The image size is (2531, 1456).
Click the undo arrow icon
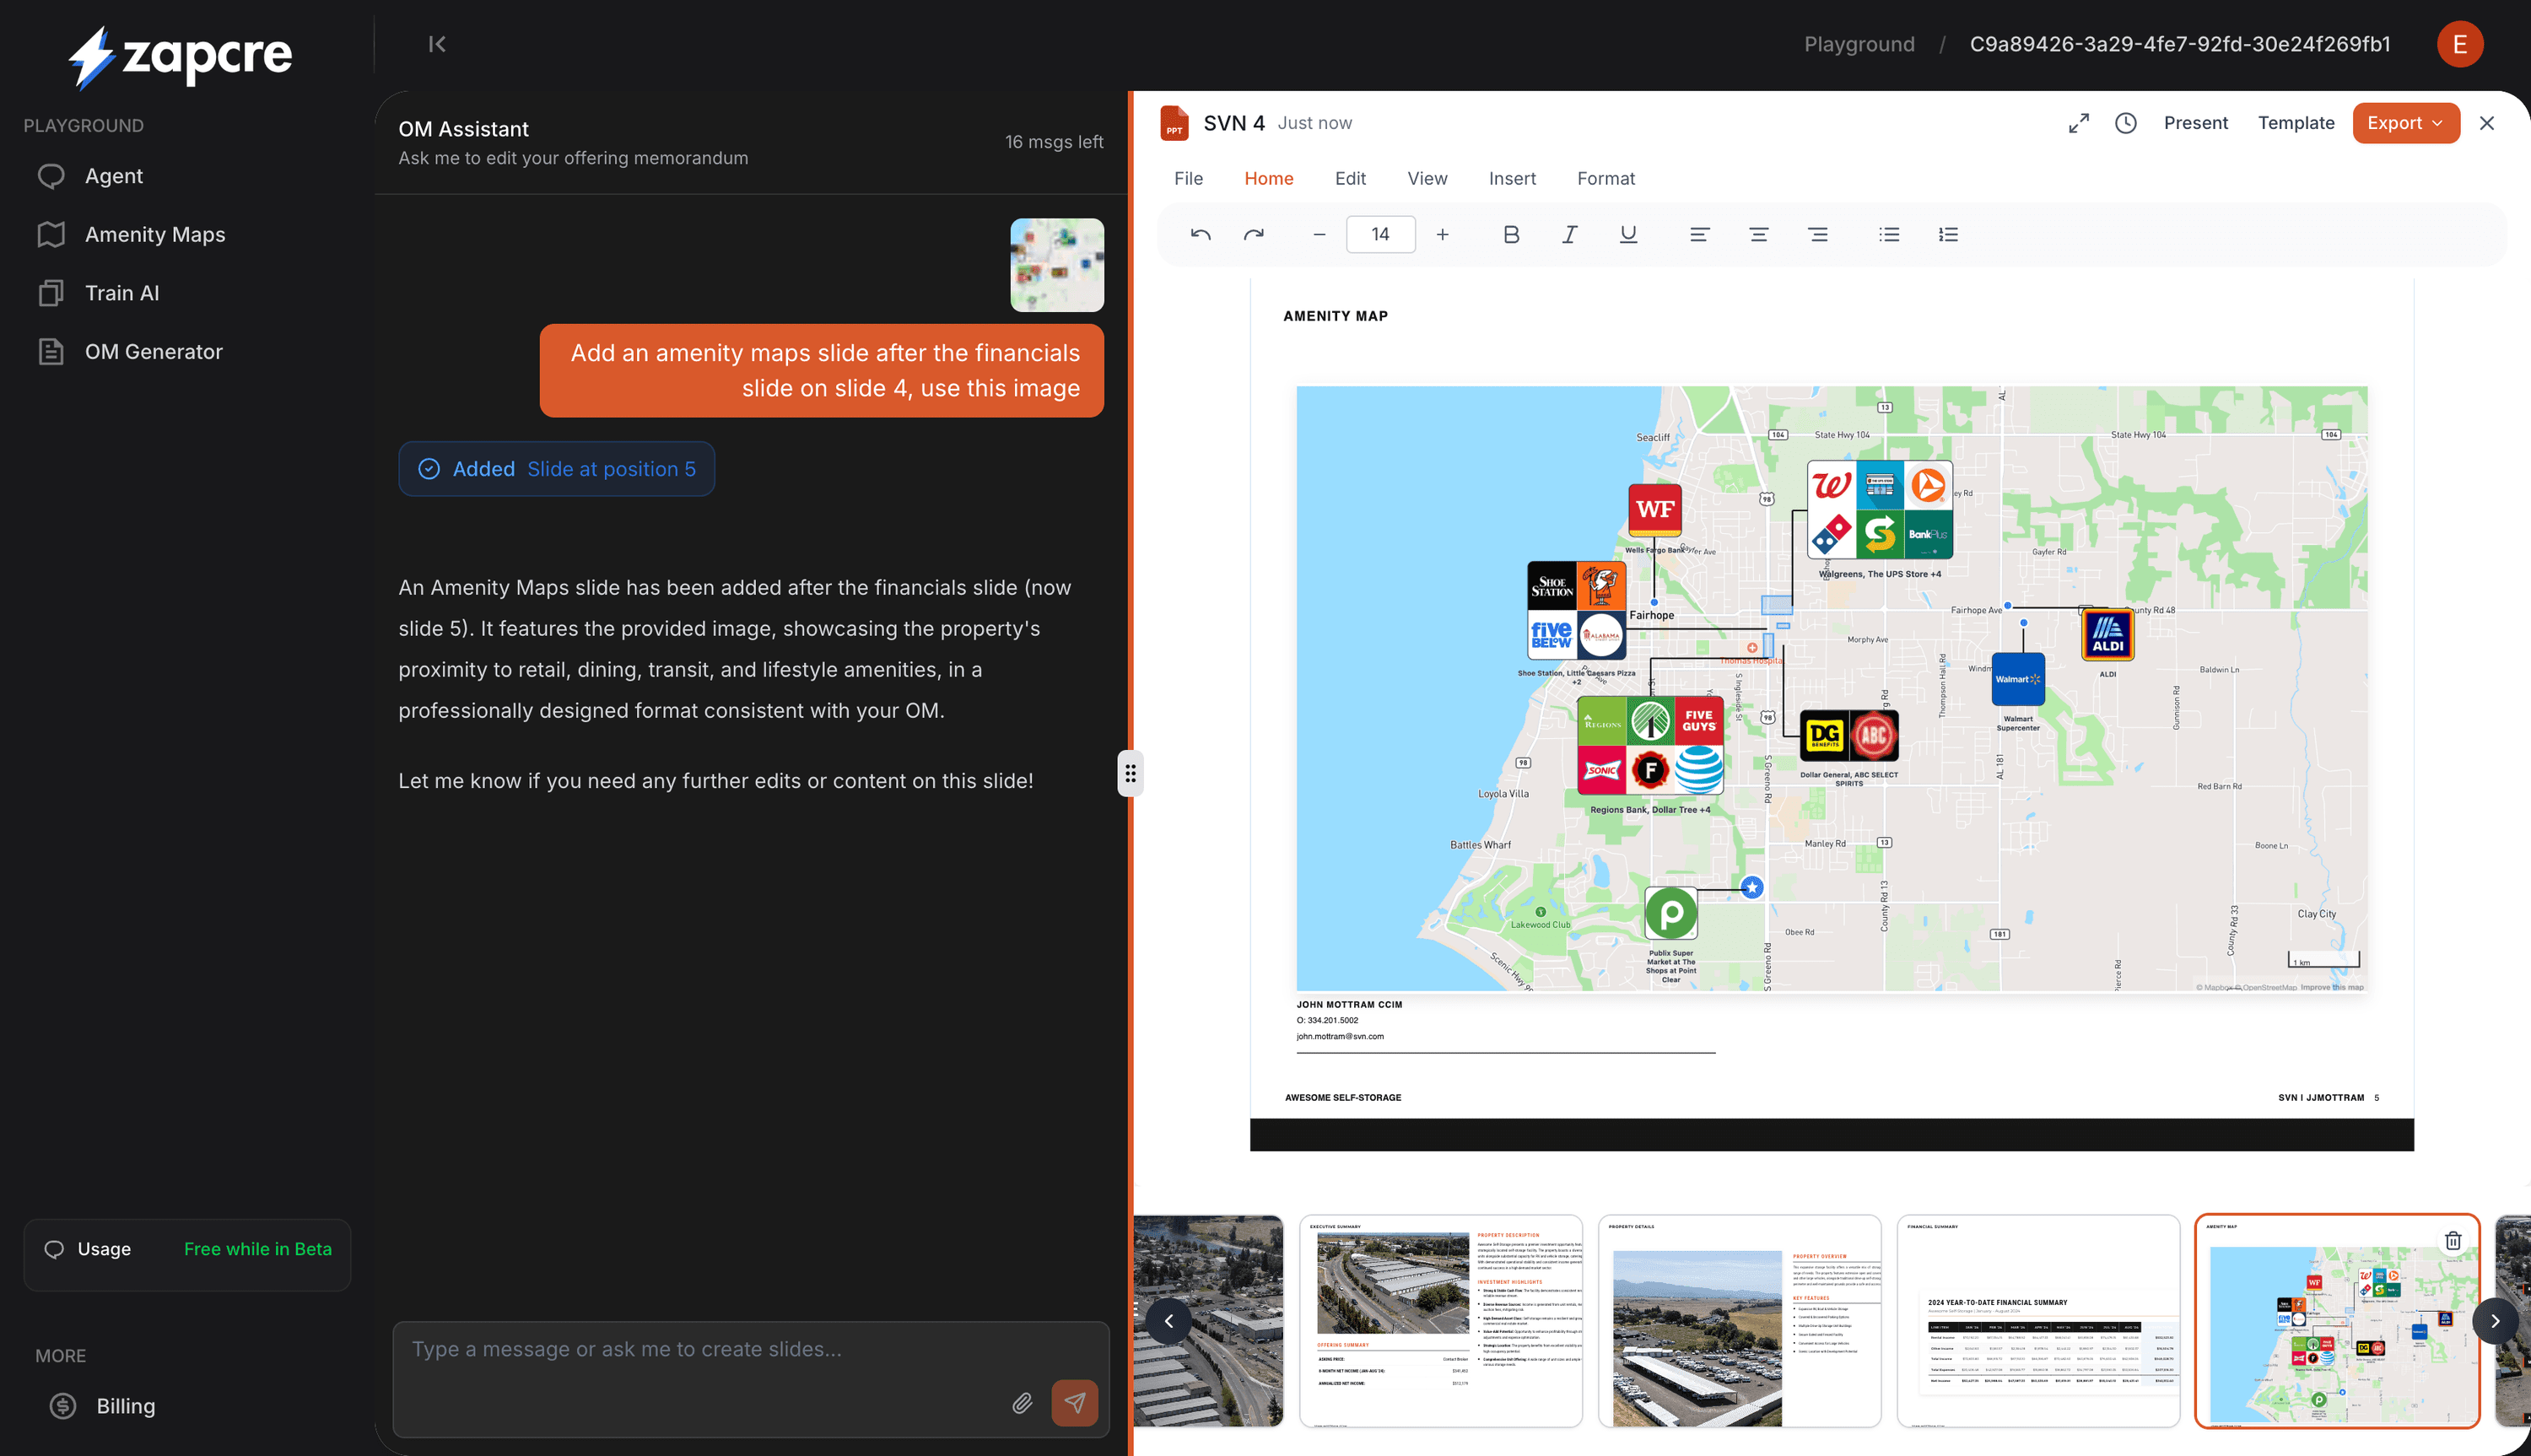tap(1201, 234)
